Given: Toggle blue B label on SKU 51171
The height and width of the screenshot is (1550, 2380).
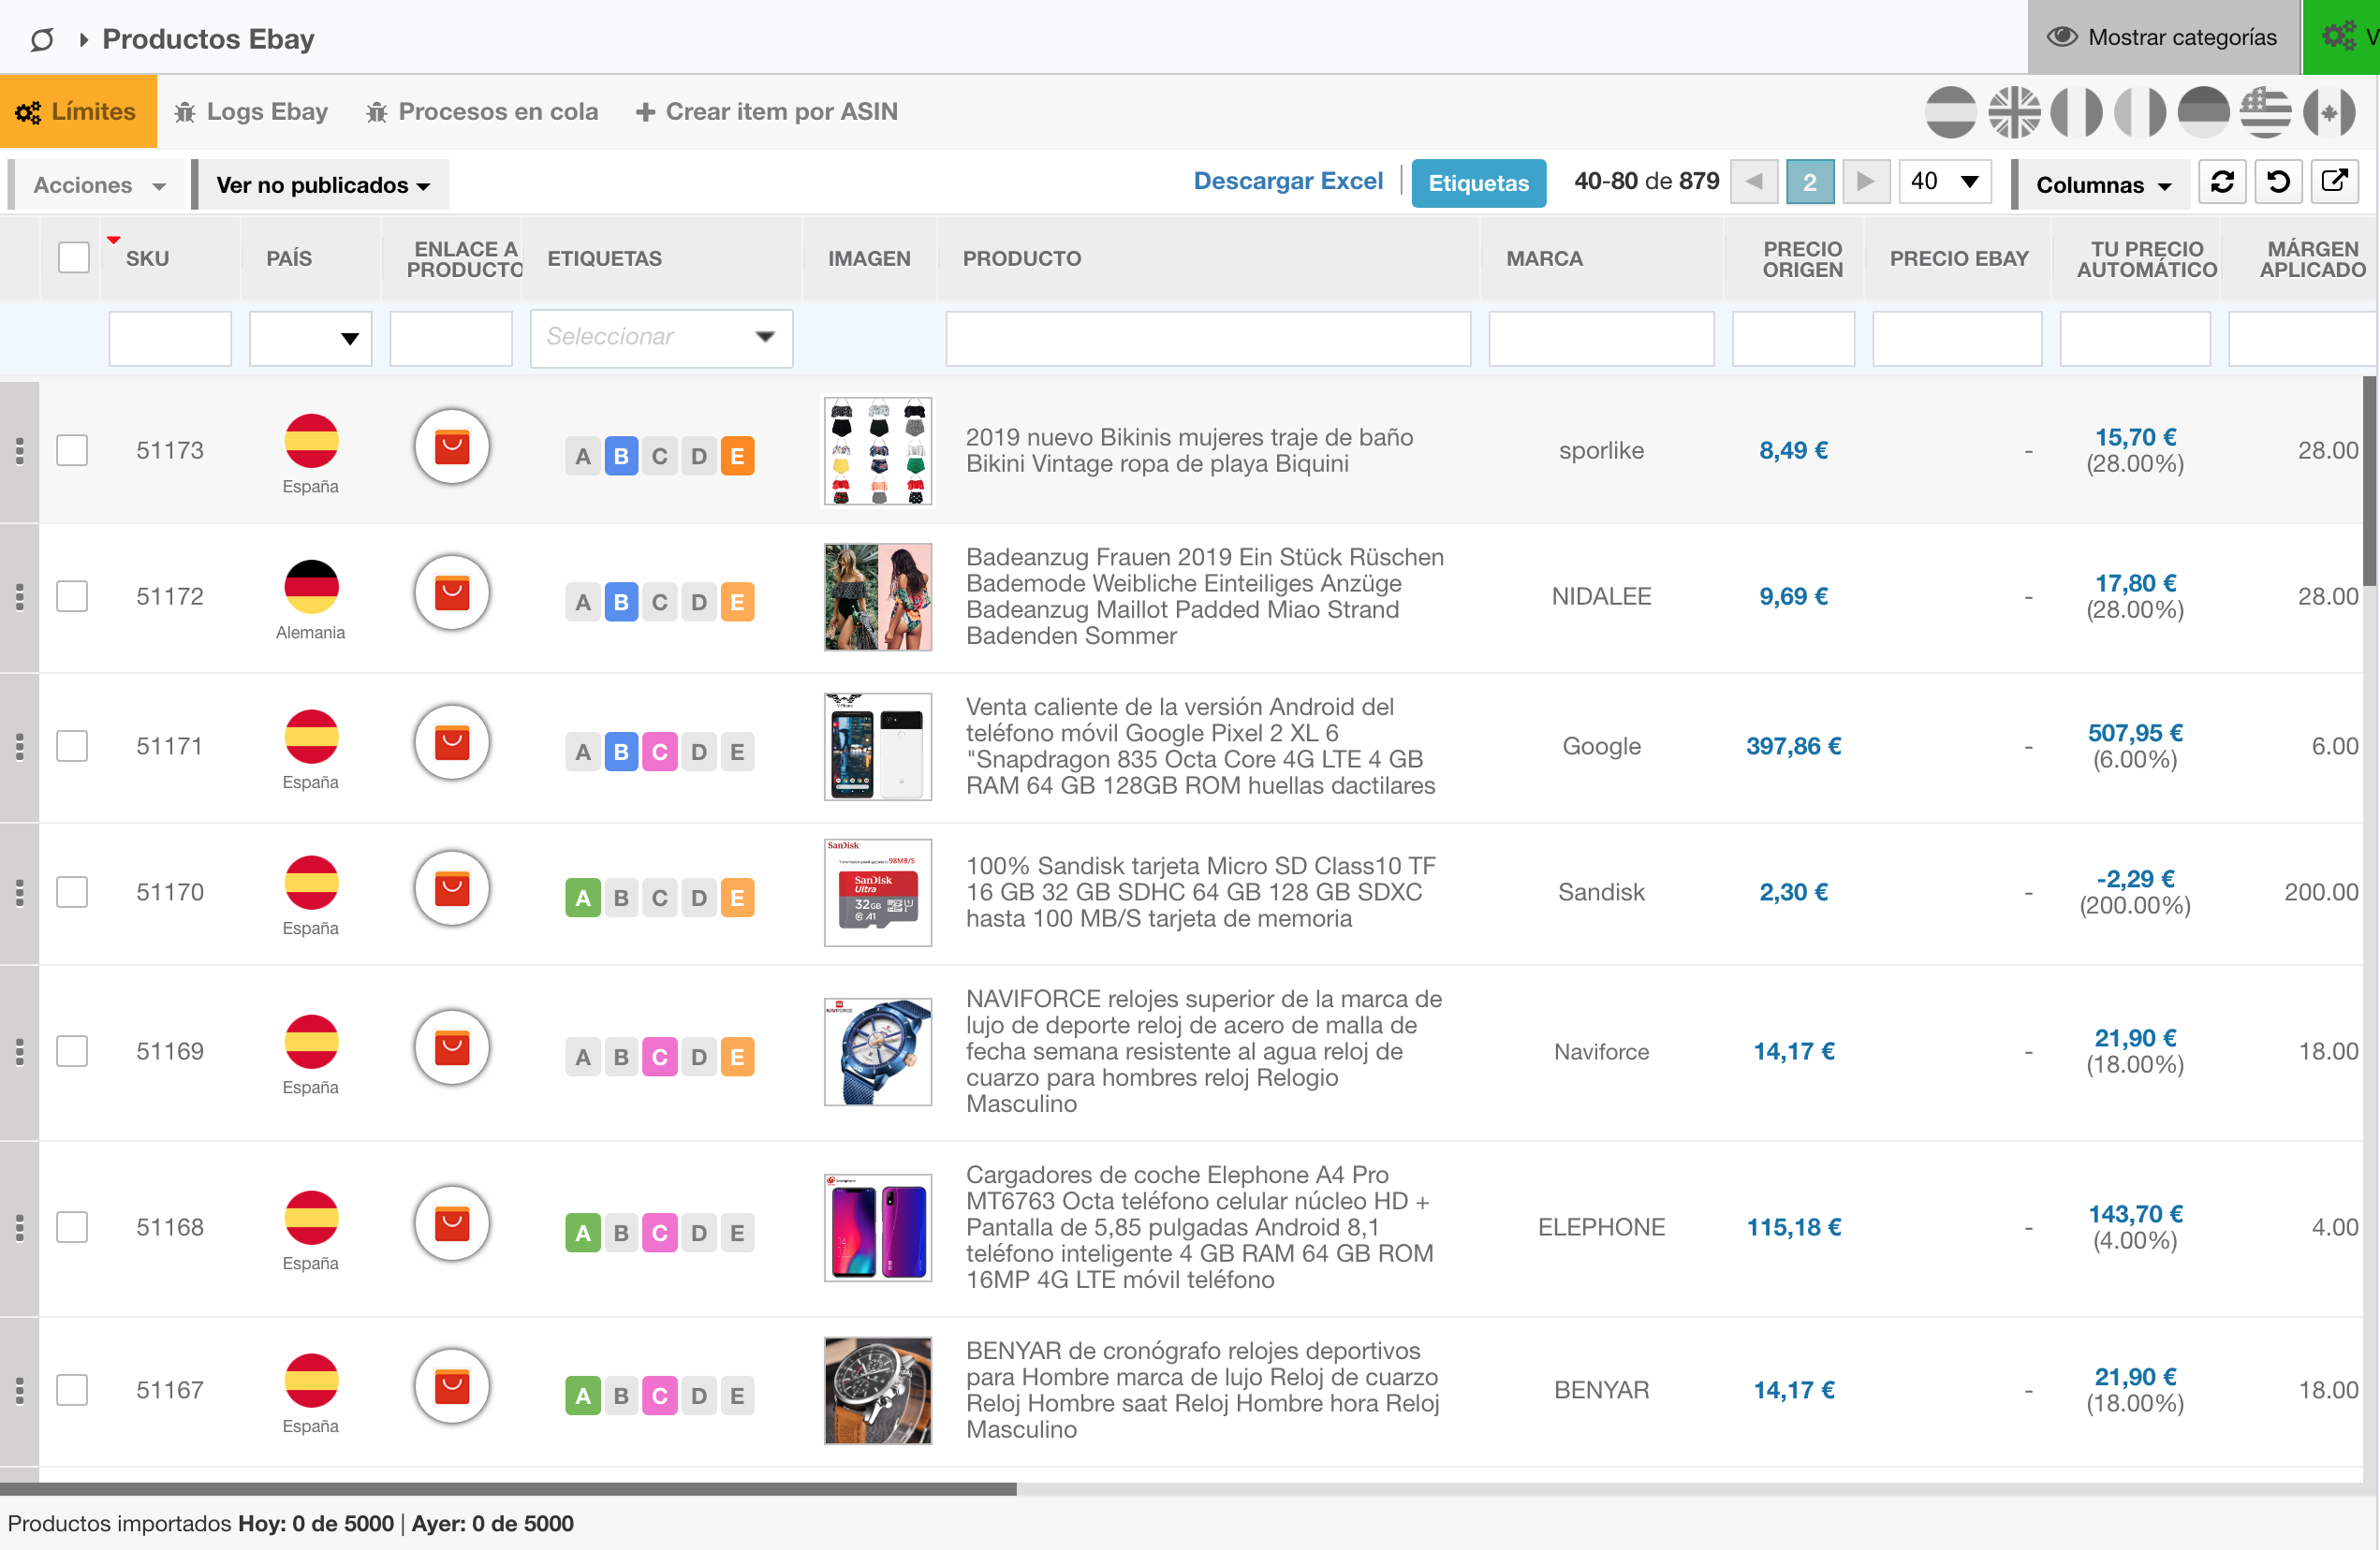Looking at the screenshot, I should [621, 752].
